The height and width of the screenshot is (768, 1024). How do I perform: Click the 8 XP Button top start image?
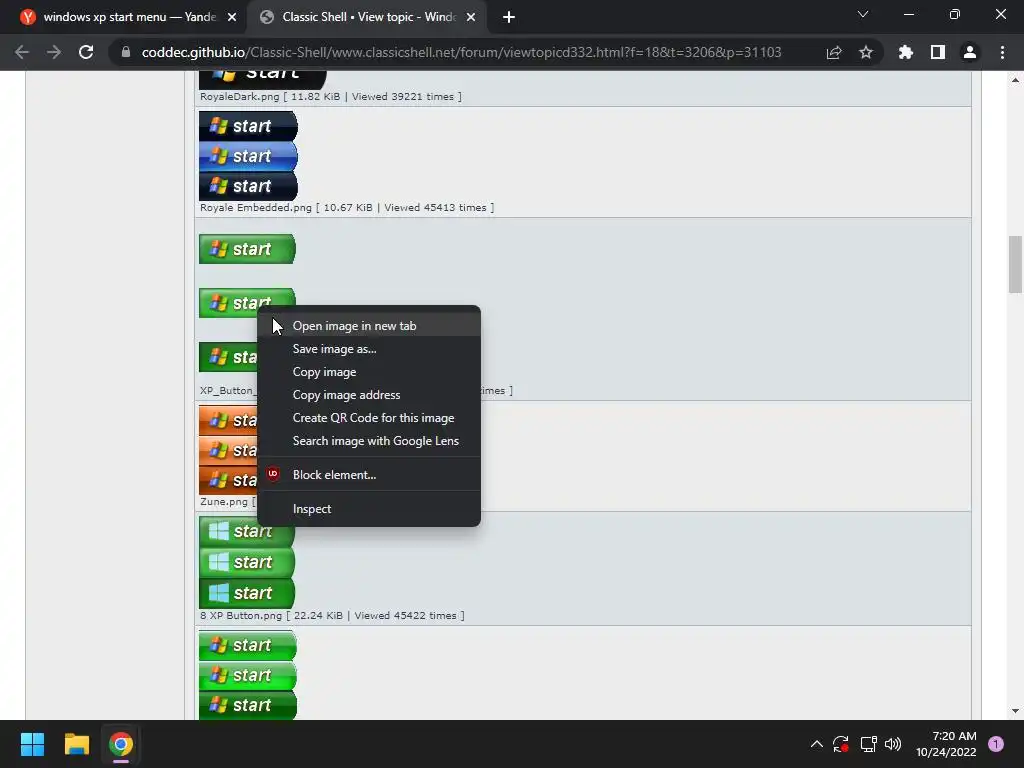247,531
